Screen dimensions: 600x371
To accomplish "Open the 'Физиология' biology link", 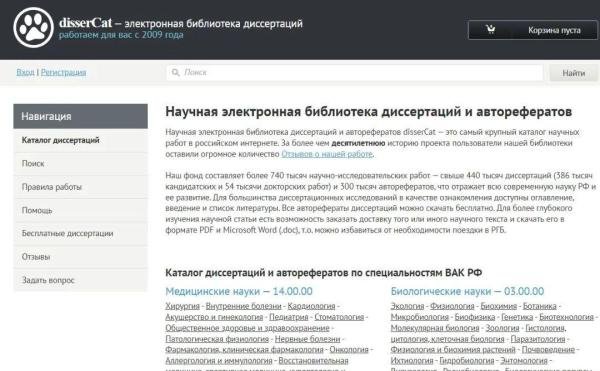I will (452, 306).
